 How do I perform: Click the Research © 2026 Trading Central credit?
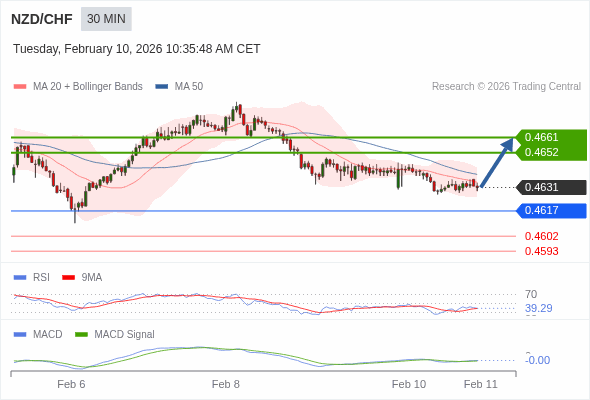[x=506, y=87]
